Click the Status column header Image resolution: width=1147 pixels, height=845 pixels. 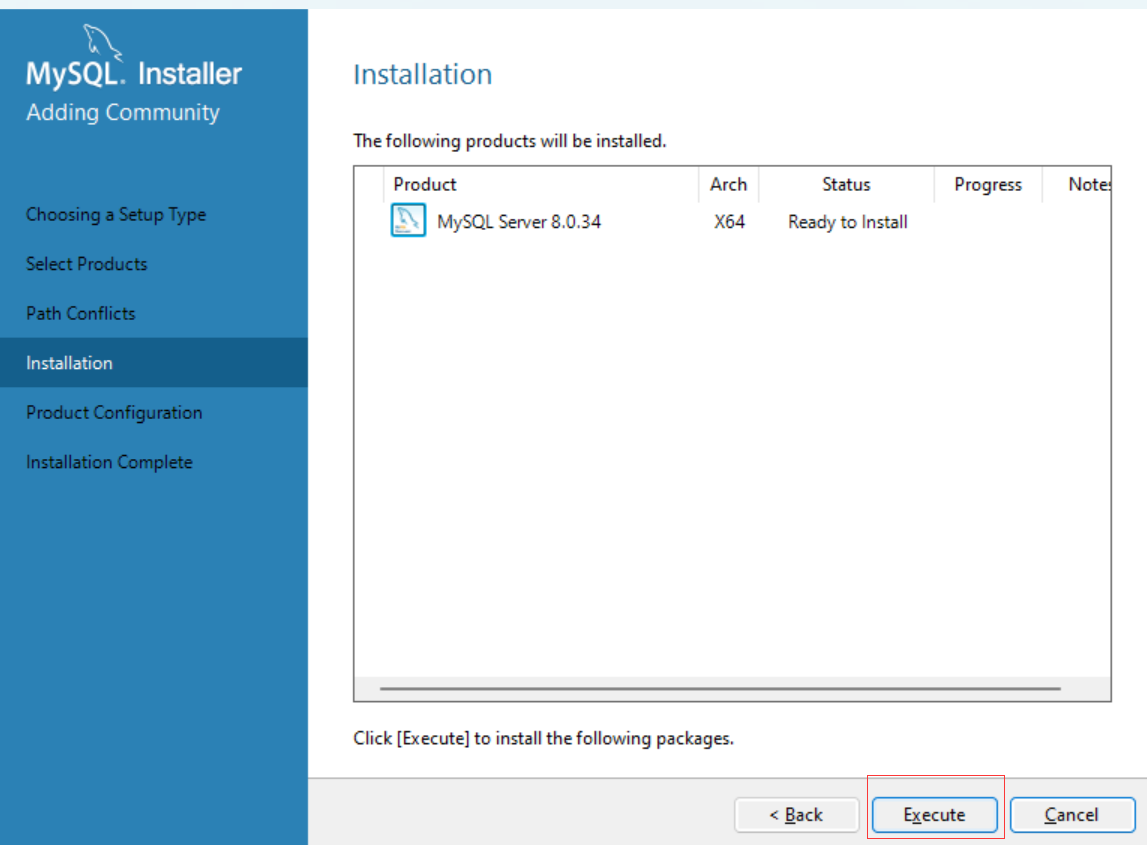pyautogui.click(x=846, y=184)
